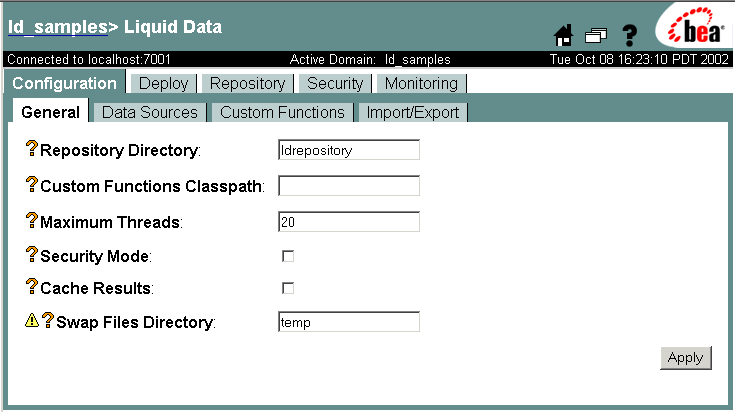Click the warning triangle beside Swap Files
The image size is (735, 412).
(32, 321)
